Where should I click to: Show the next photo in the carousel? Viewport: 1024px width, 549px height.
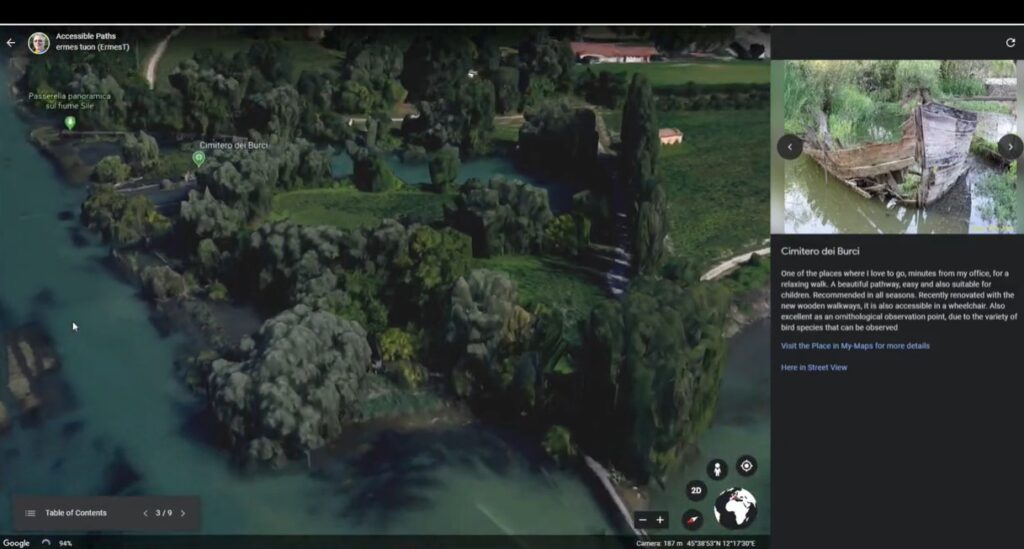click(1010, 147)
